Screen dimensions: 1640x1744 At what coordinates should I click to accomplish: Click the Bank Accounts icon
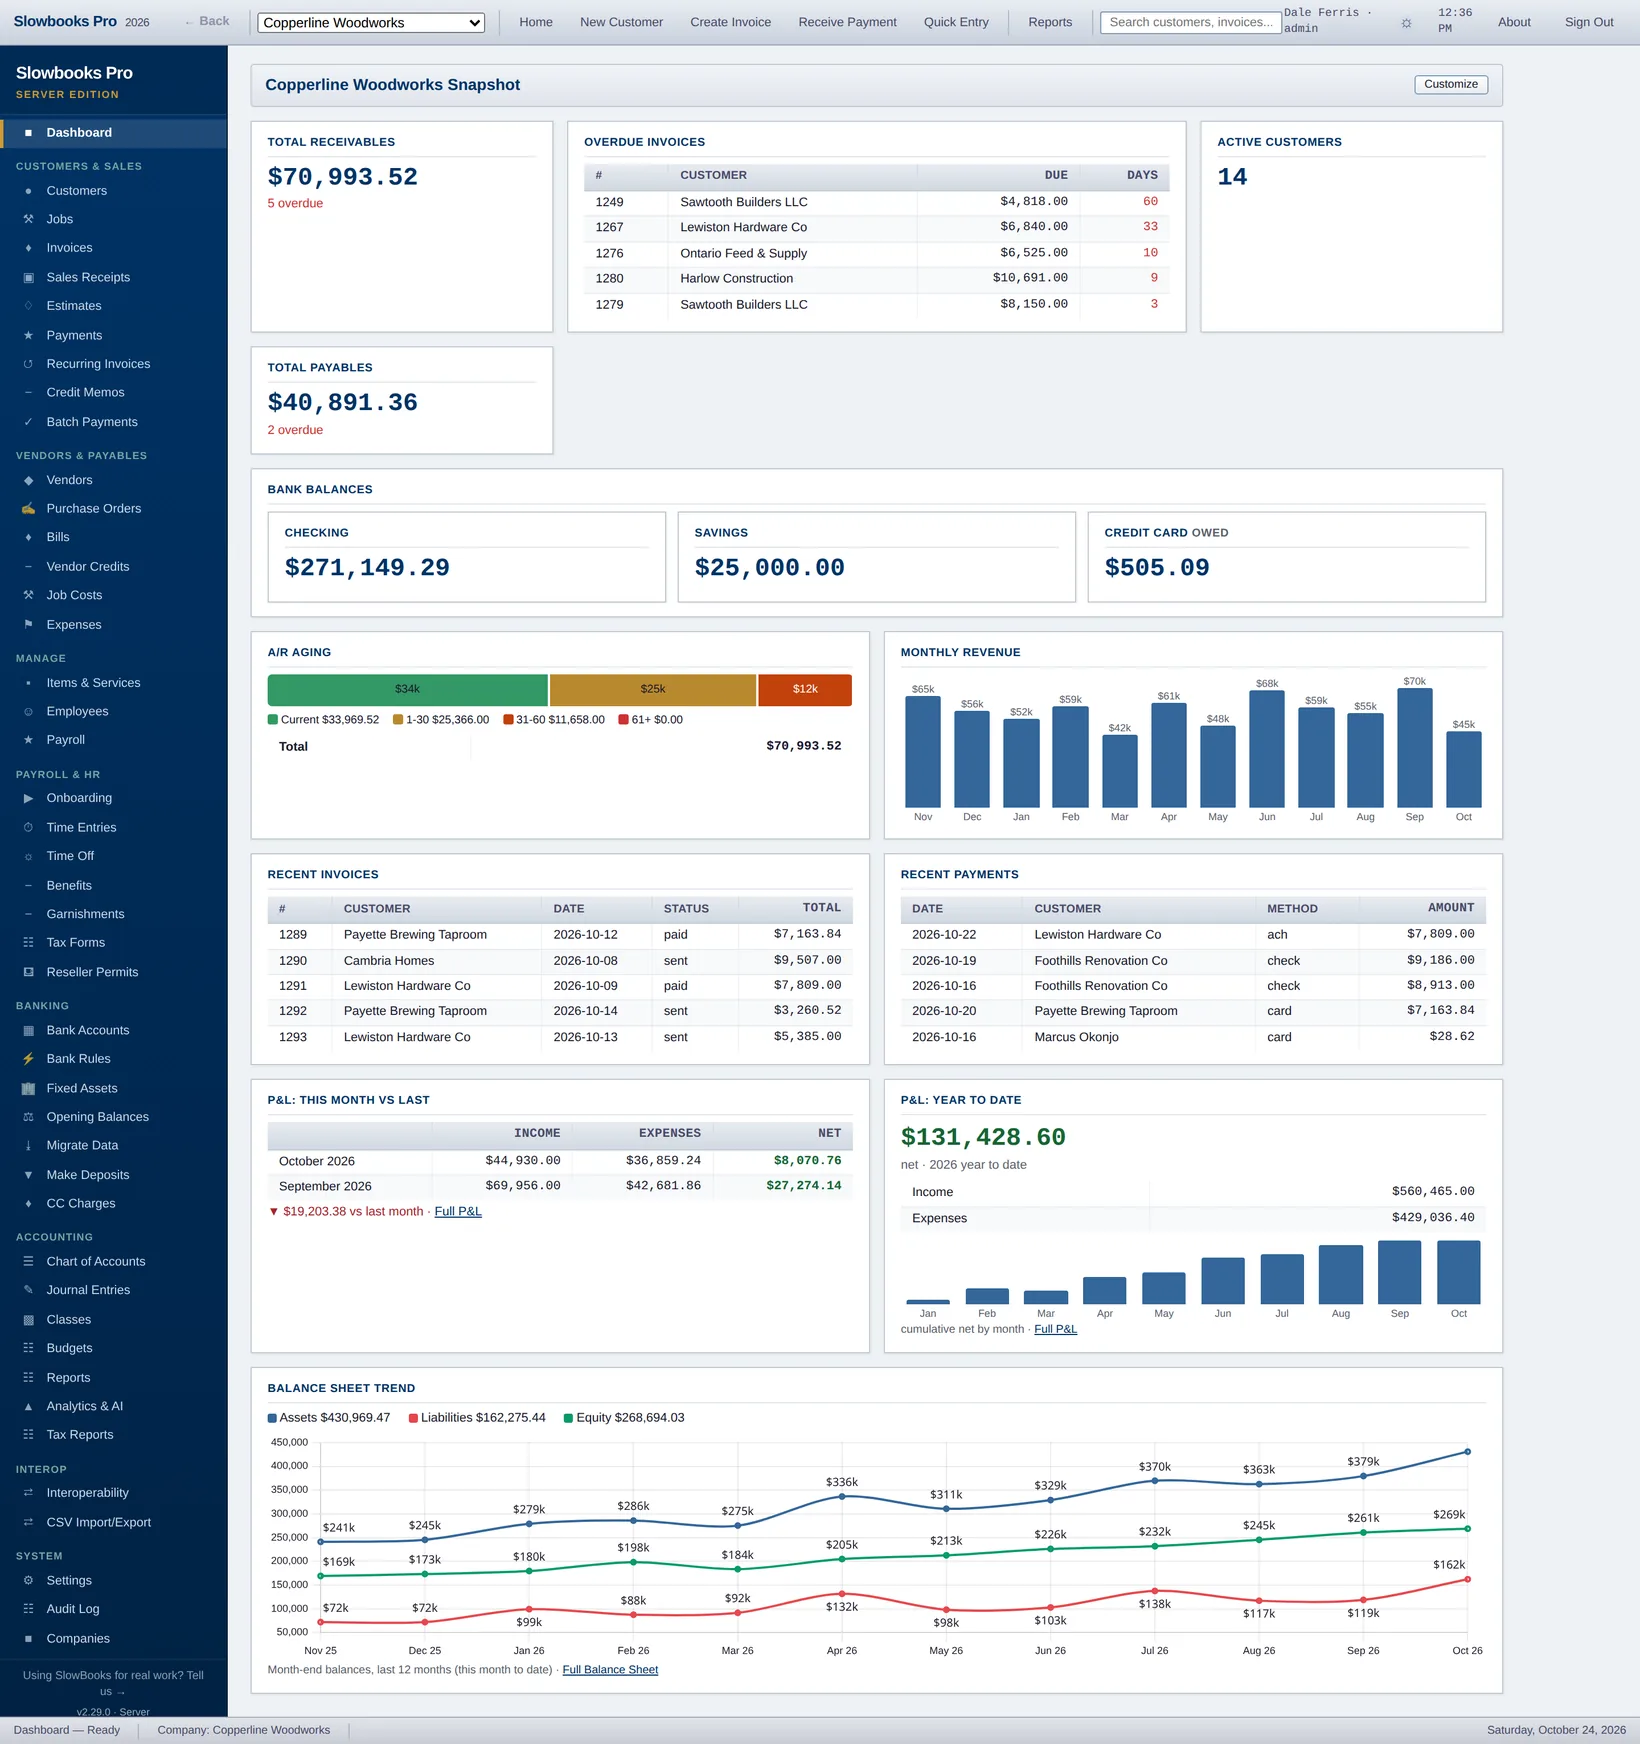coord(28,1030)
